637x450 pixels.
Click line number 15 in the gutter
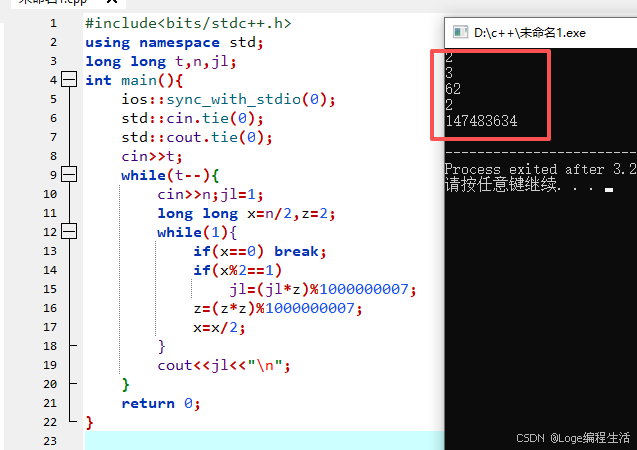pos(50,289)
